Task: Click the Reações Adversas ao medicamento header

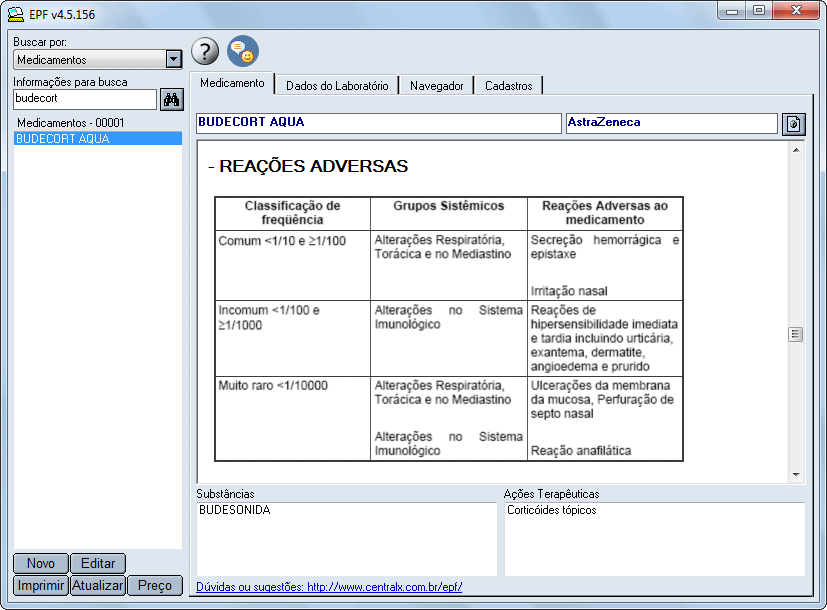Action: [605, 213]
